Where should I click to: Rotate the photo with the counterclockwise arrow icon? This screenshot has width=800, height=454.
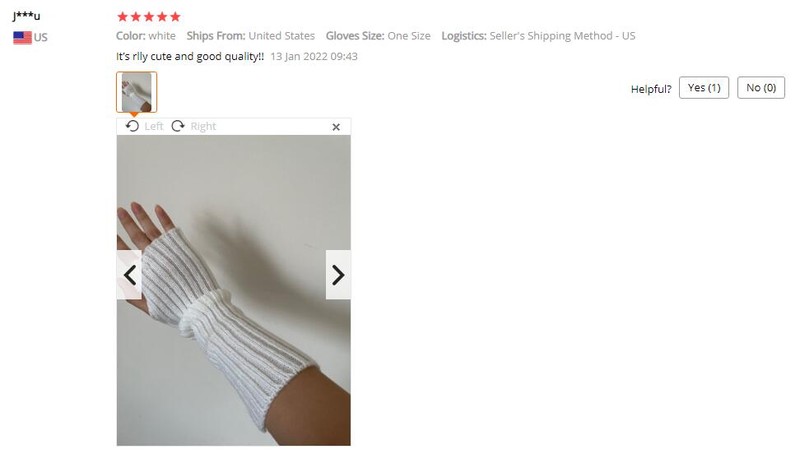pyautogui.click(x=132, y=126)
